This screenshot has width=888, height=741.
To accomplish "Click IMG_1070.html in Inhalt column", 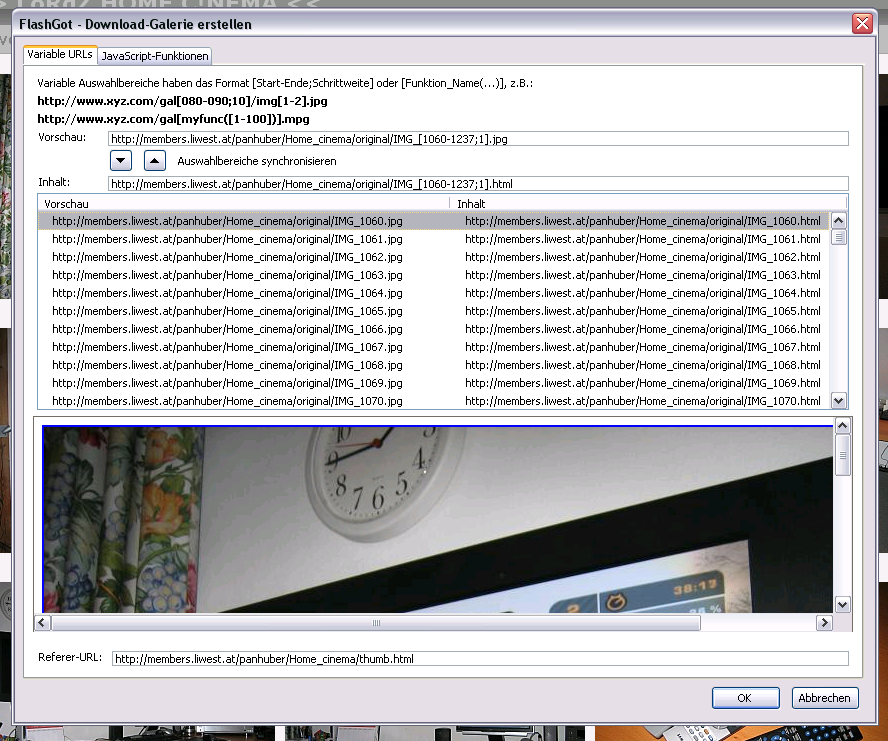I will [643, 401].
